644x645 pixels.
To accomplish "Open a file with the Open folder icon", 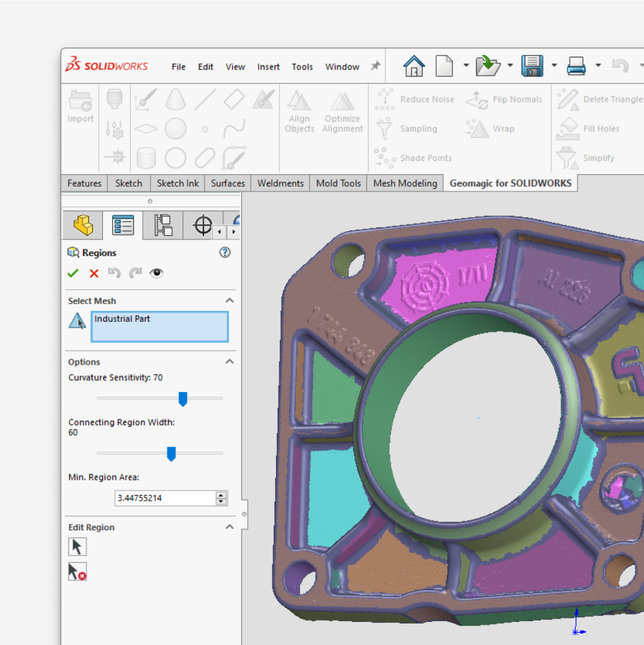I will pyautogui.click(x=488, y=66).
